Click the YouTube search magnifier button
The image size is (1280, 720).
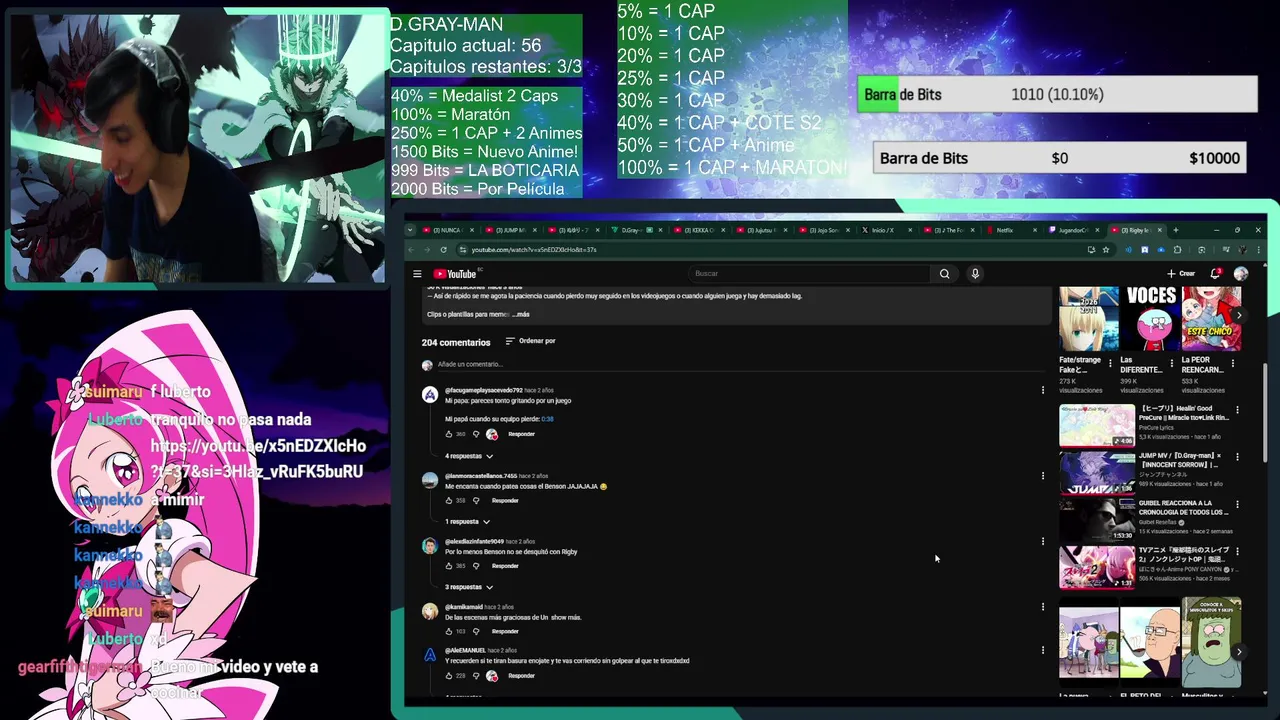coord(944,273)
